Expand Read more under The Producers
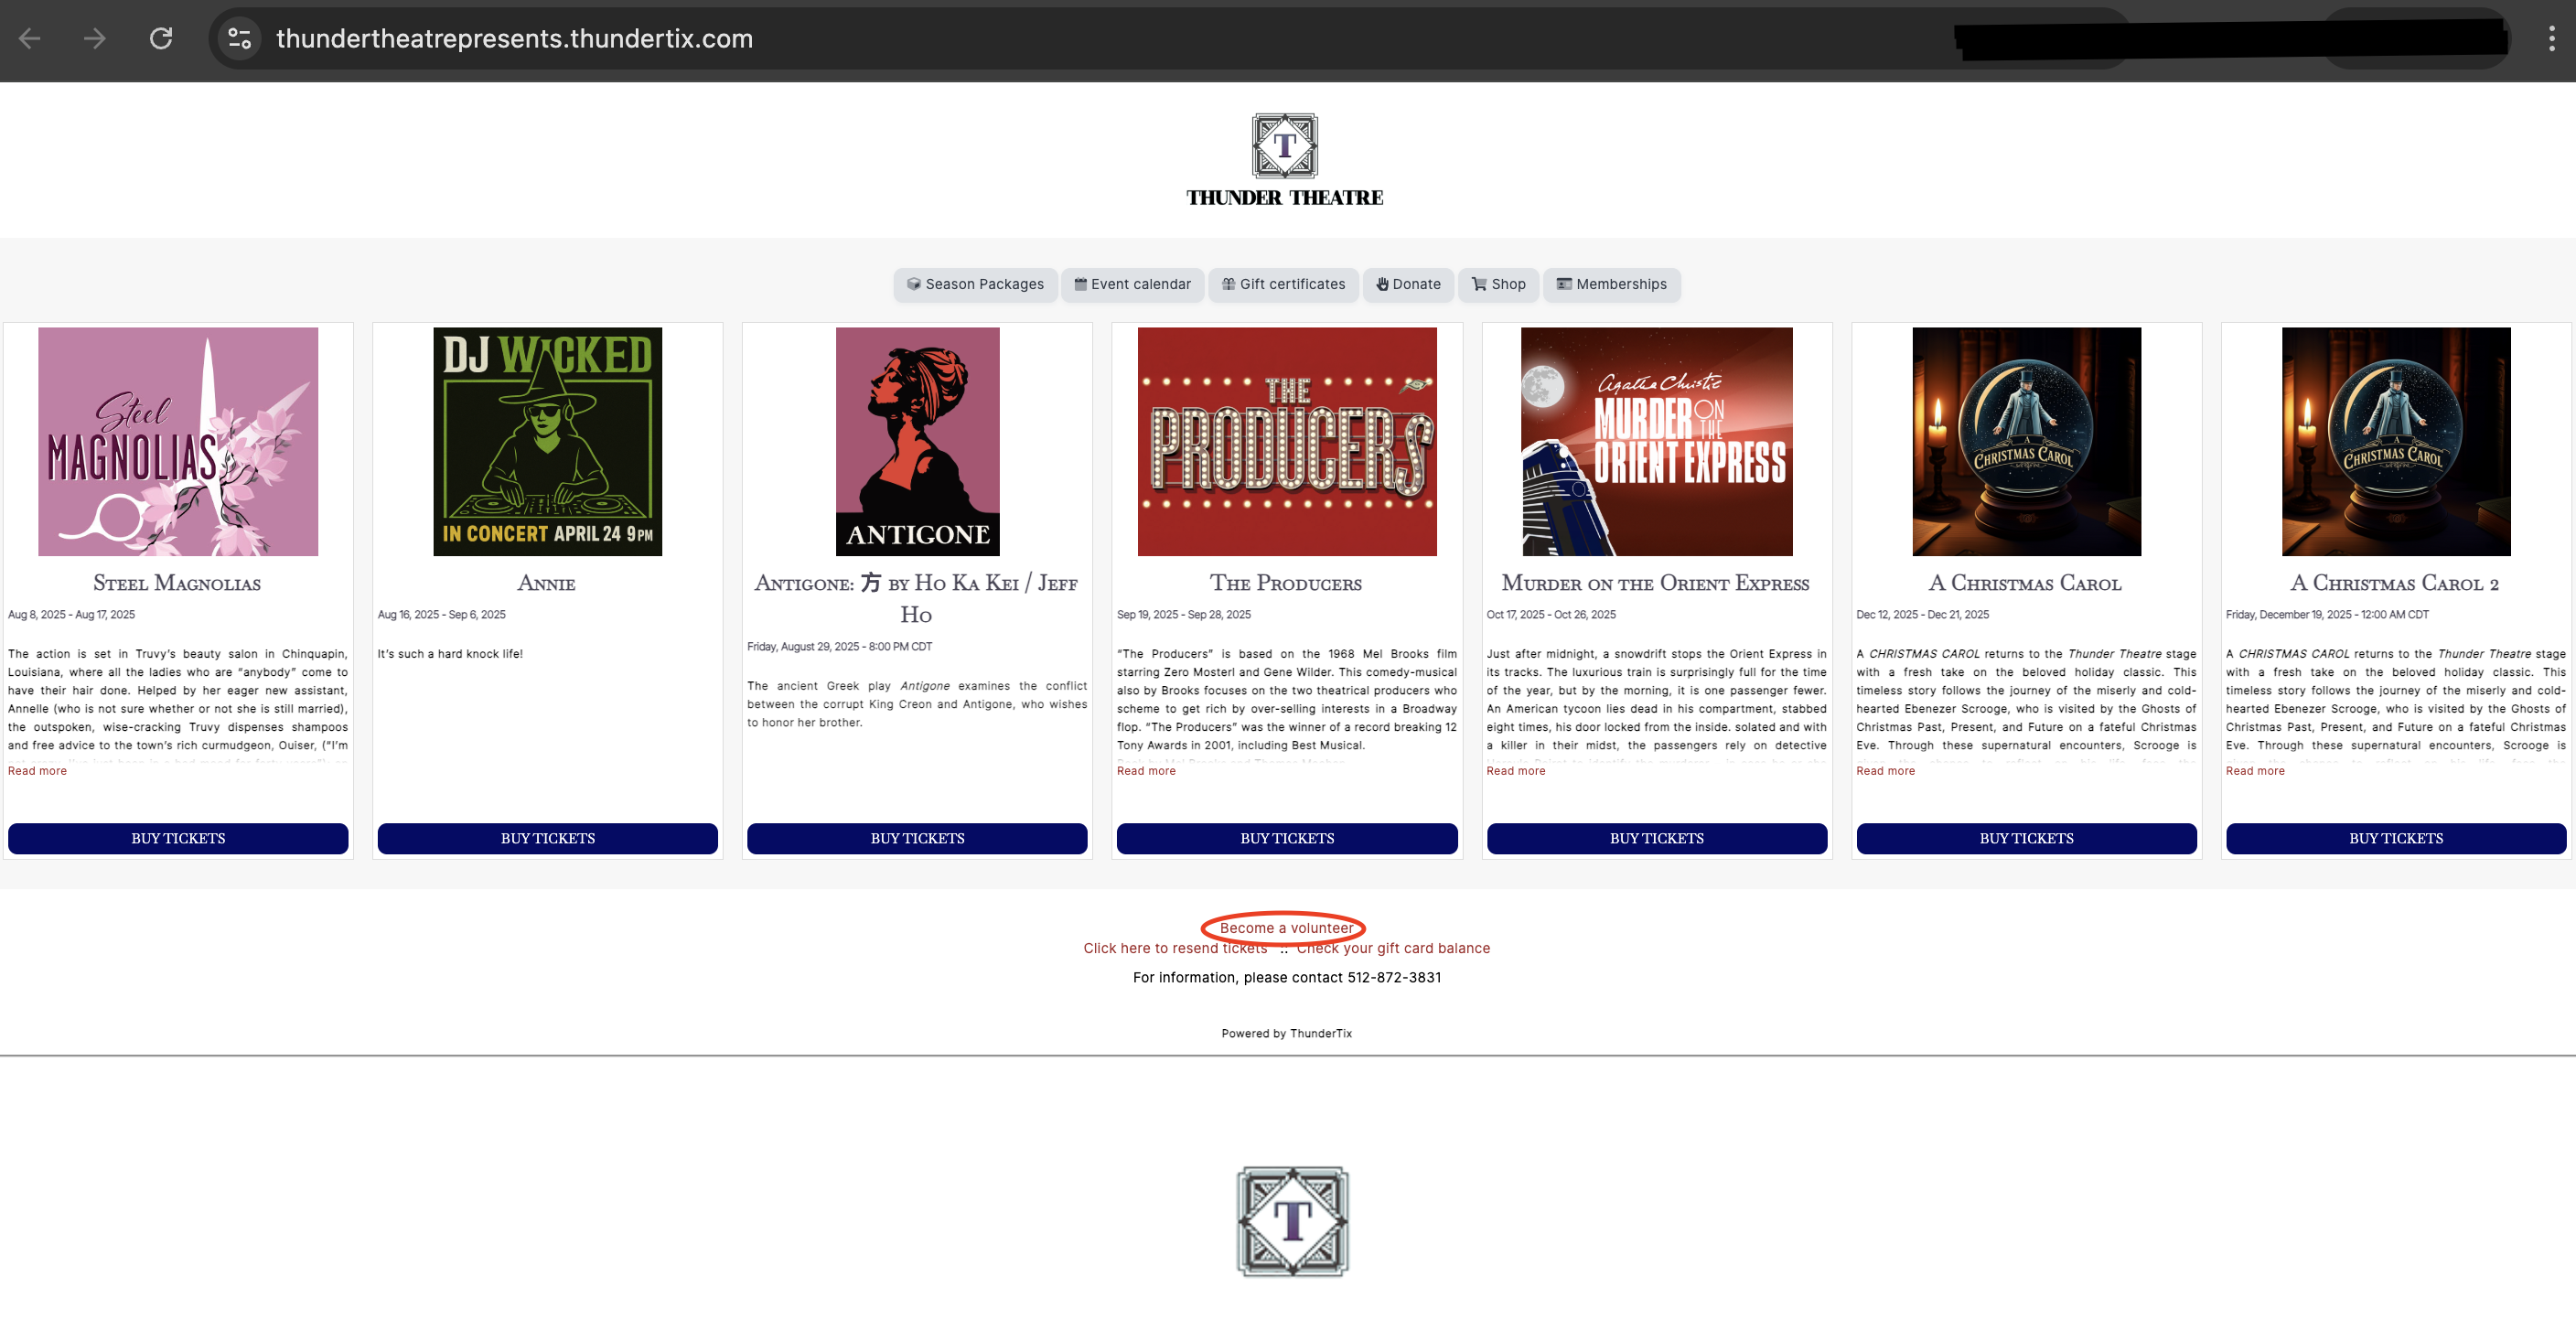 [x=1146, y=771]
